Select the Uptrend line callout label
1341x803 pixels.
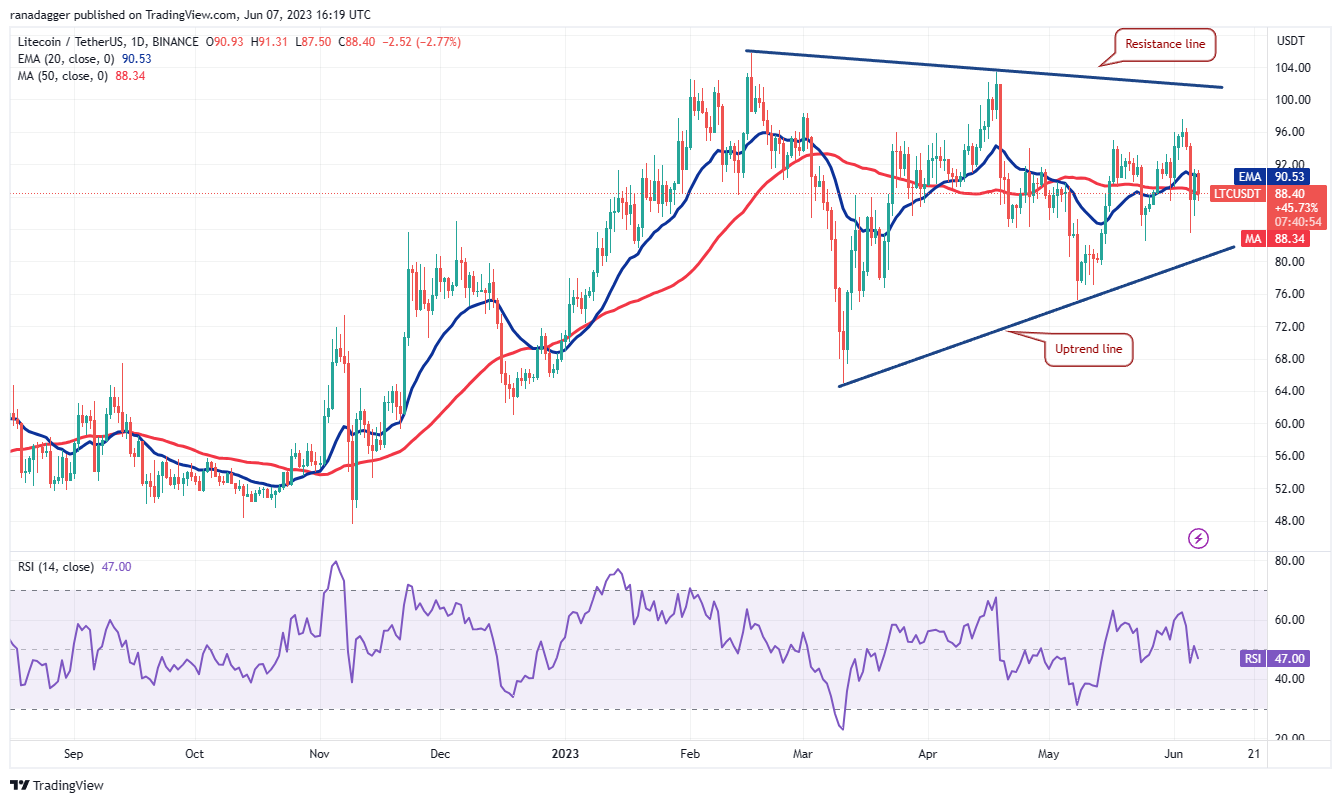[x=1089, y=350]
